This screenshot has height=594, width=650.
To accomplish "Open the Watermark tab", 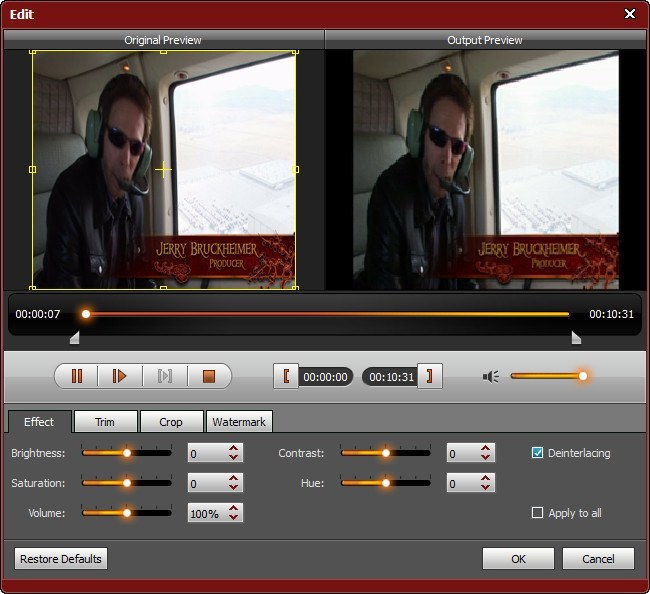I will (x=239, y=422).
